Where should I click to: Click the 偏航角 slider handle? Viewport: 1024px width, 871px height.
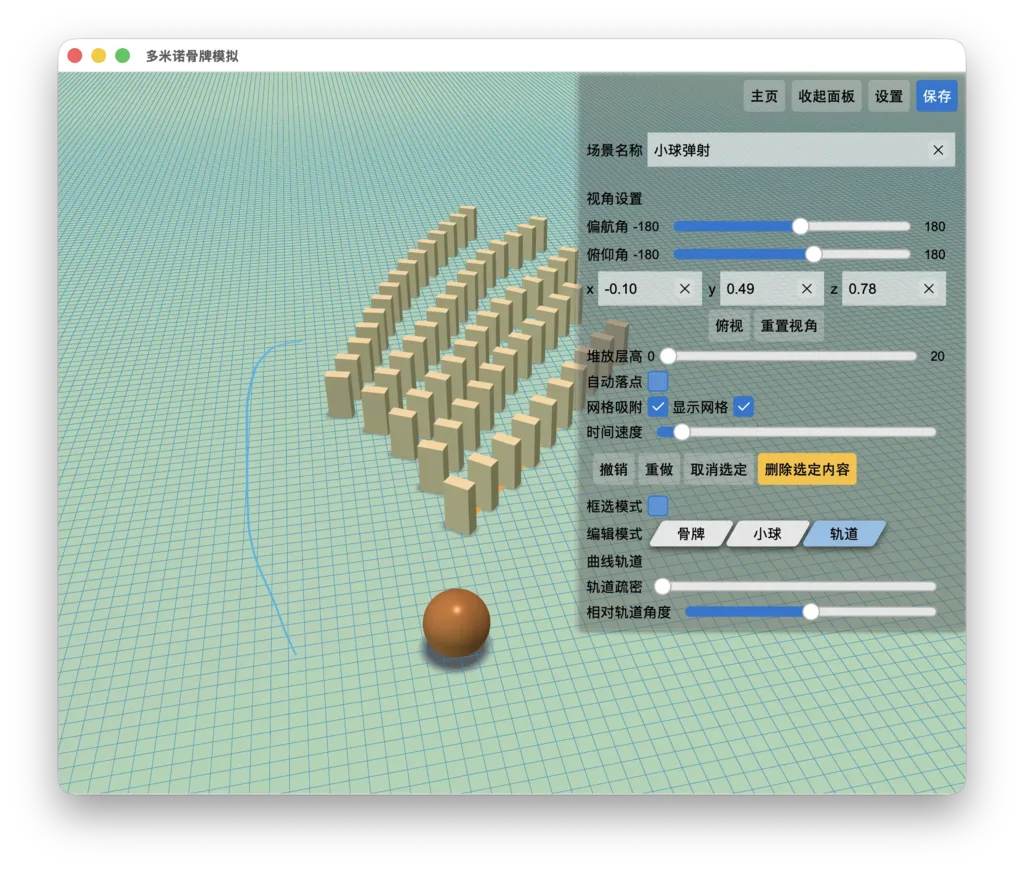click(x=800, y=227)
